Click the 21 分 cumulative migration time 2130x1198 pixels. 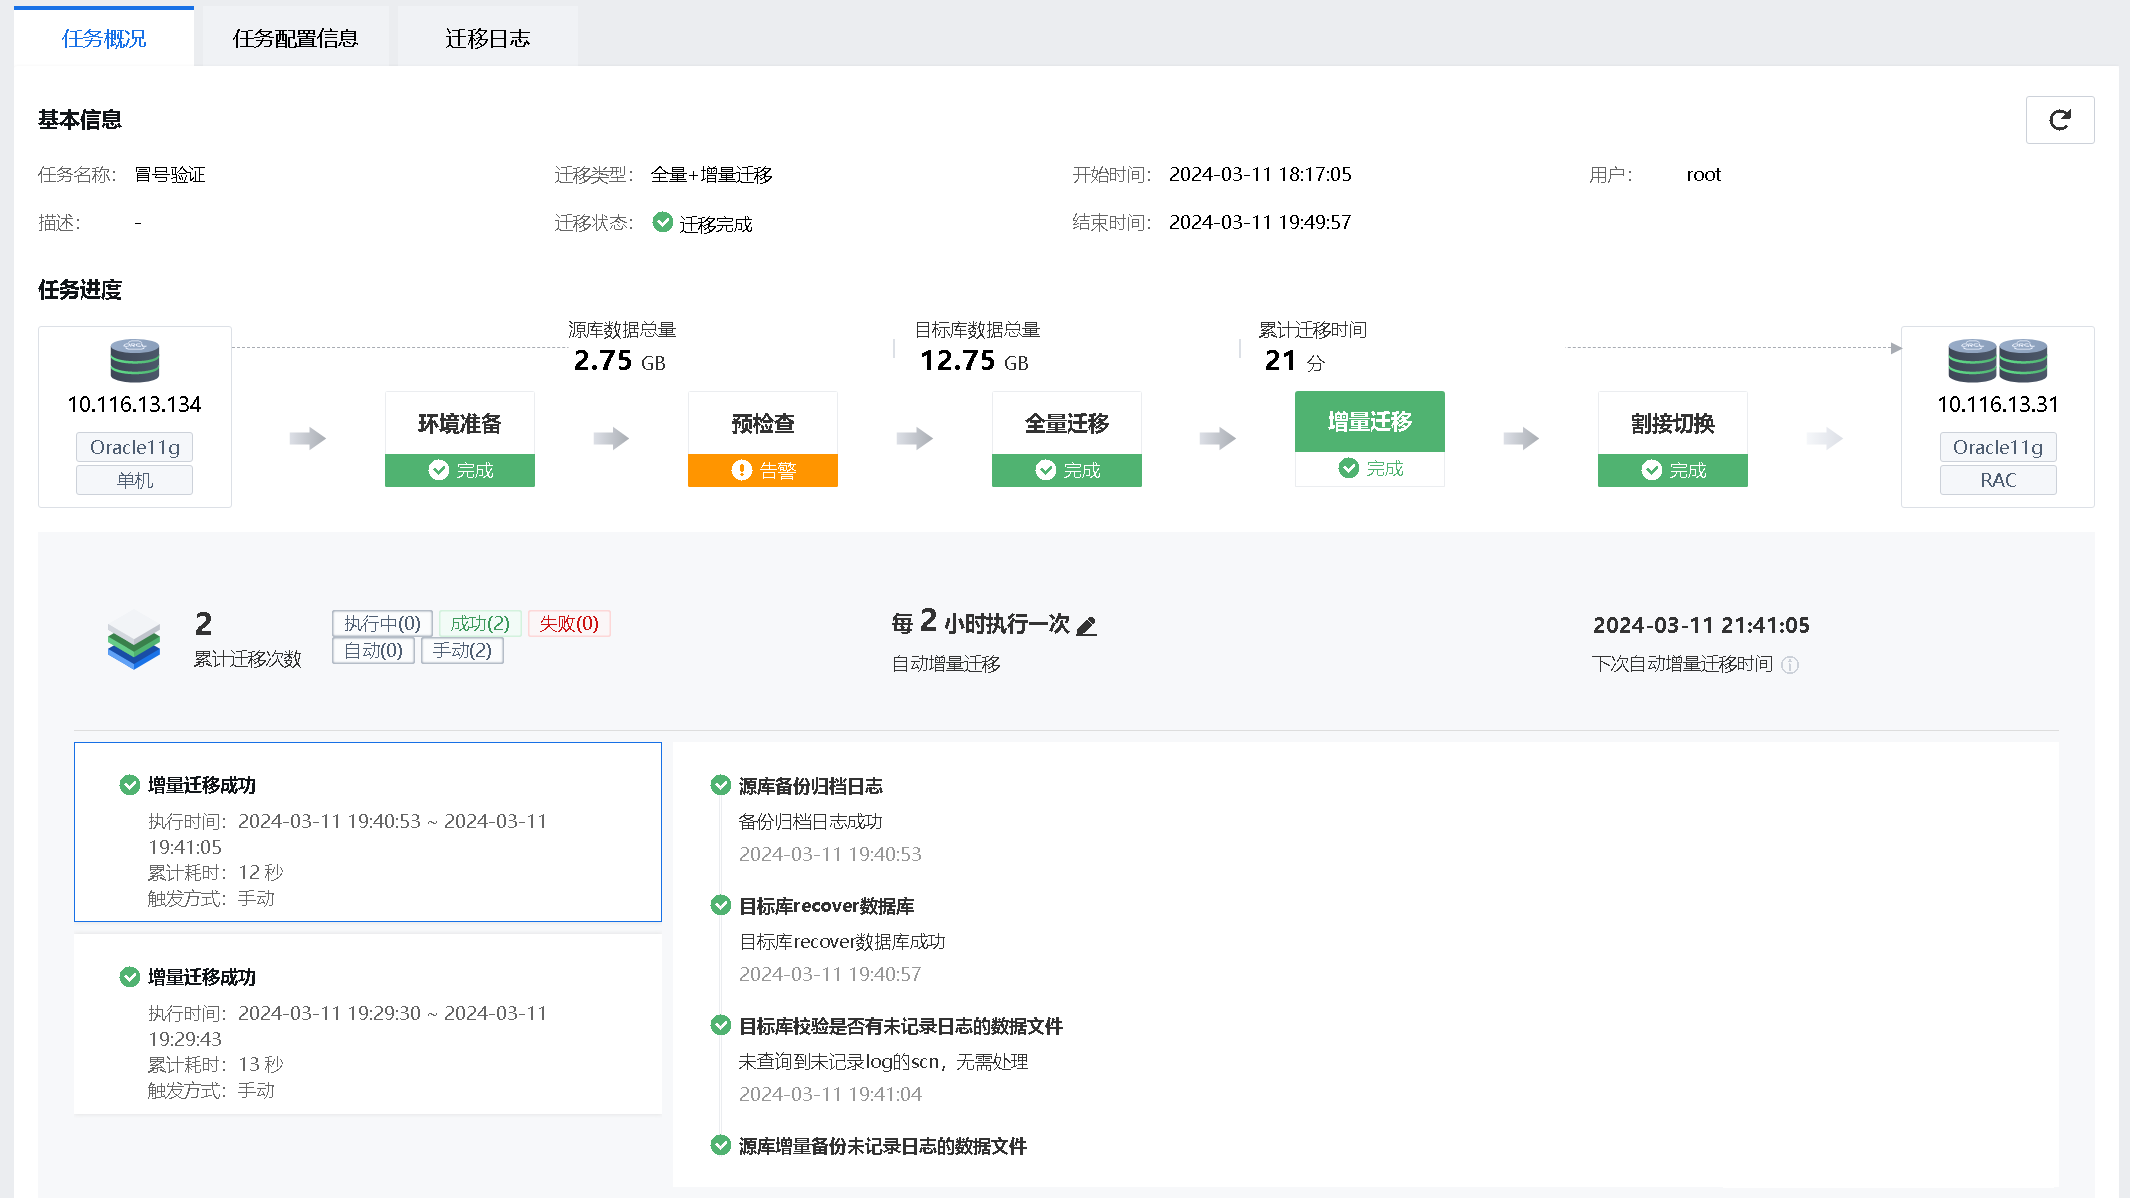pos(1294,361)
